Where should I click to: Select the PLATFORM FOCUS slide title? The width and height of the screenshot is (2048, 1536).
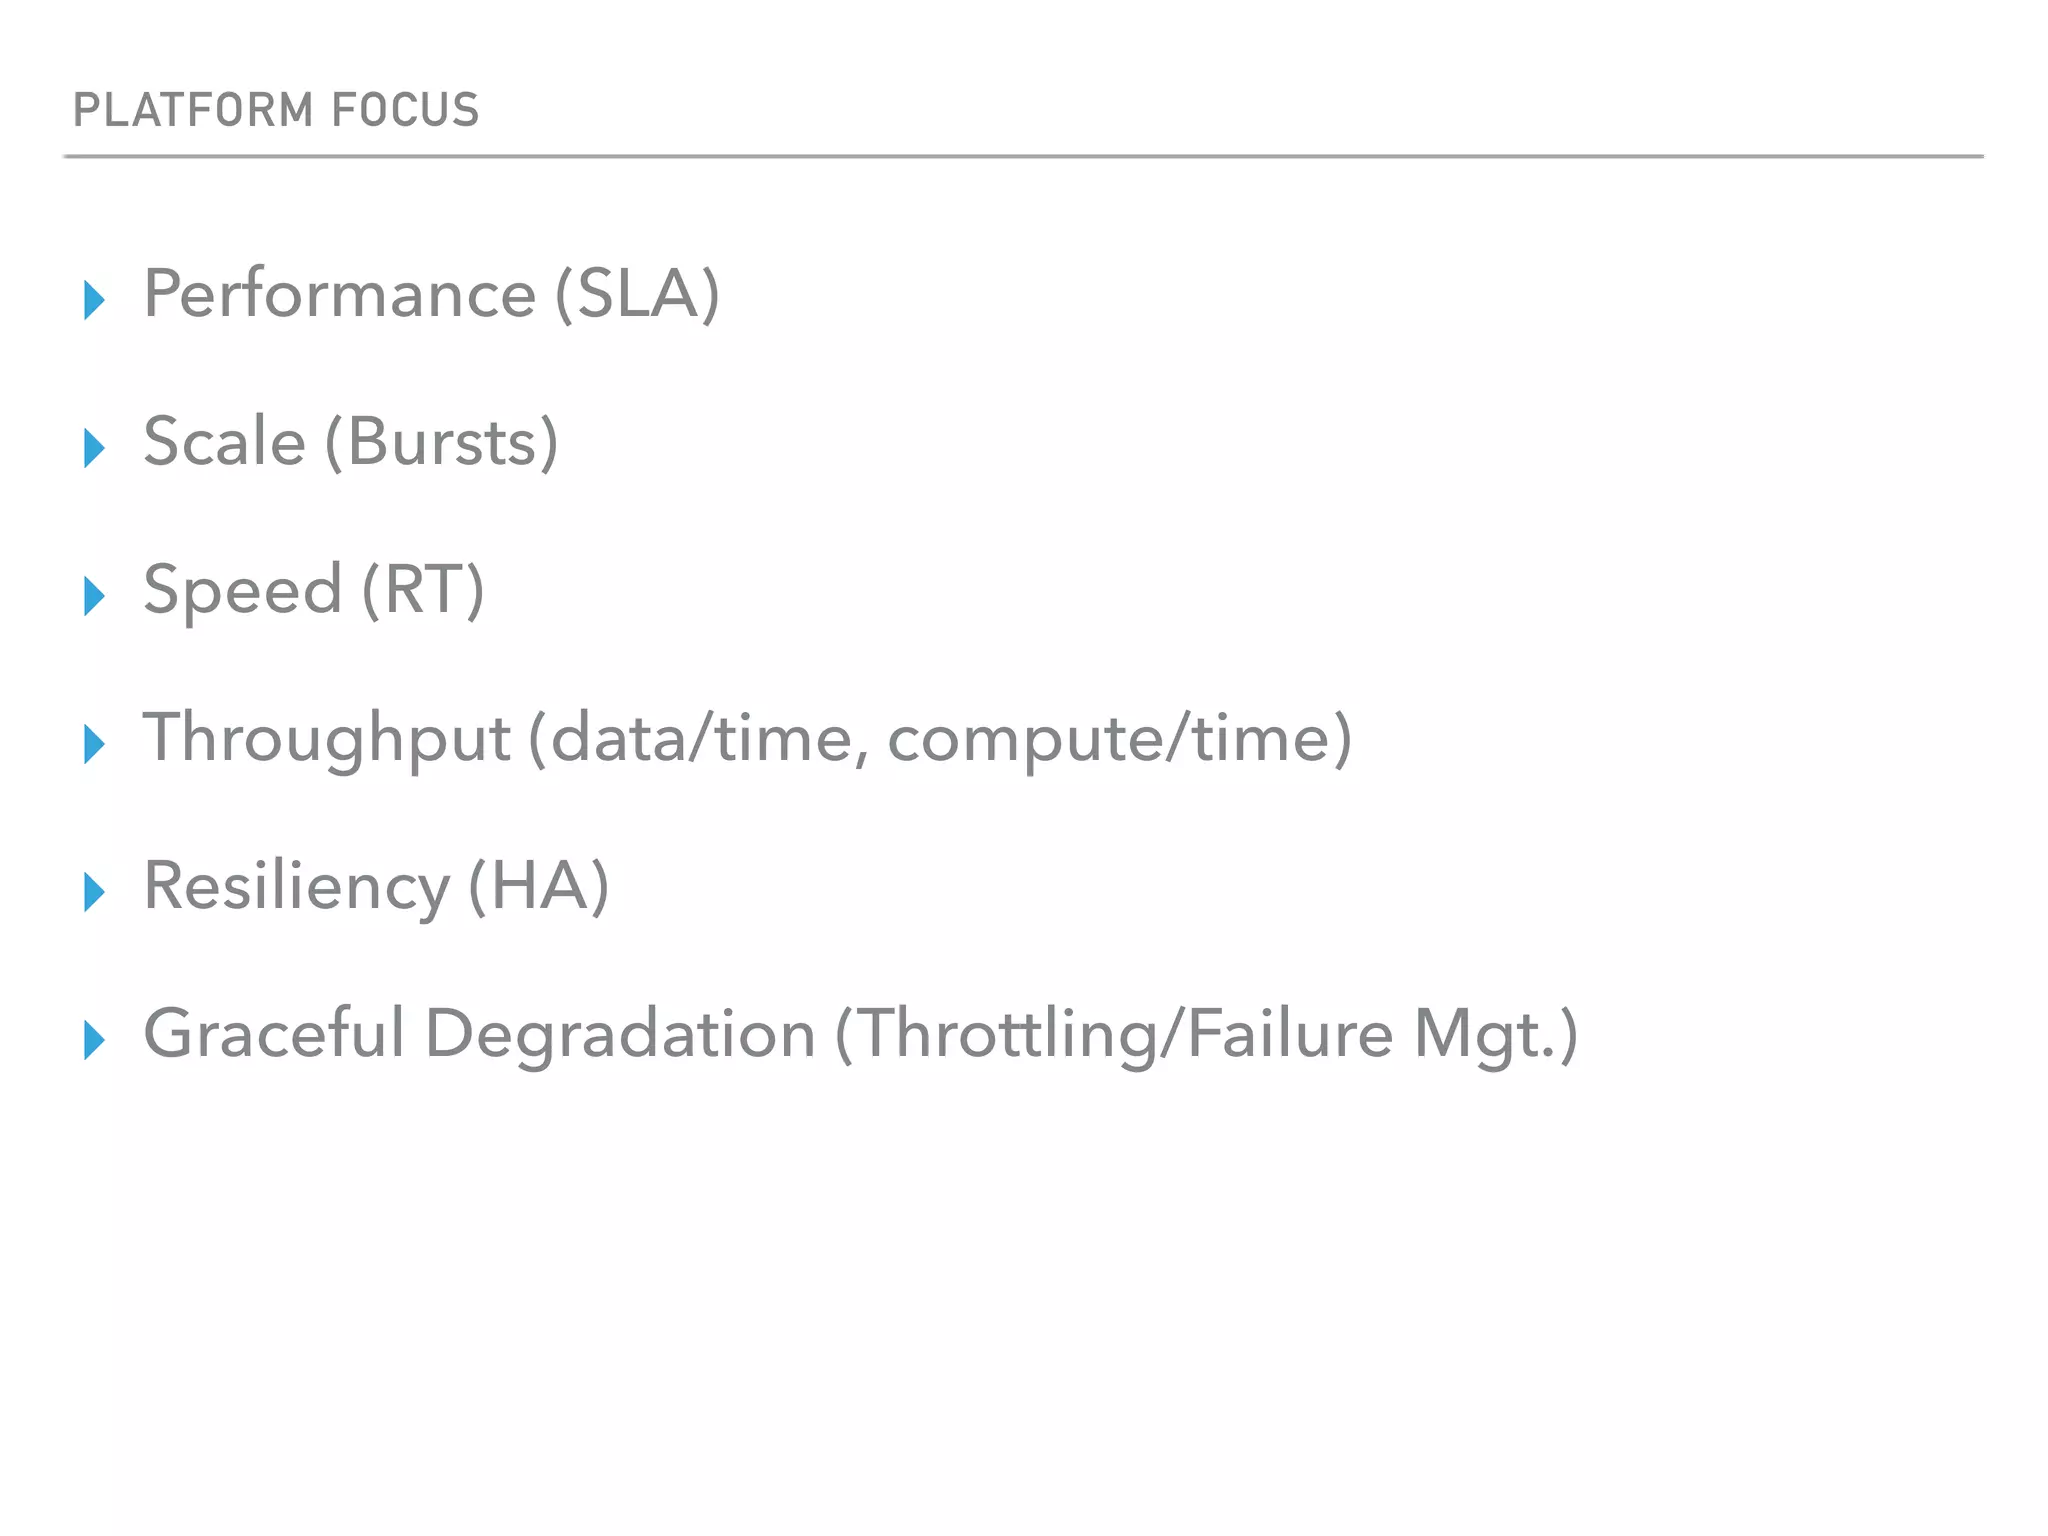pos(276,110)
